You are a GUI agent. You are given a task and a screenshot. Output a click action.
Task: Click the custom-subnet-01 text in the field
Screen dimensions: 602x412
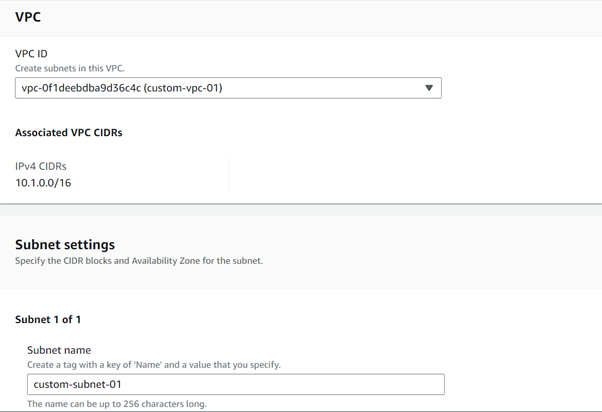point(77,384)
